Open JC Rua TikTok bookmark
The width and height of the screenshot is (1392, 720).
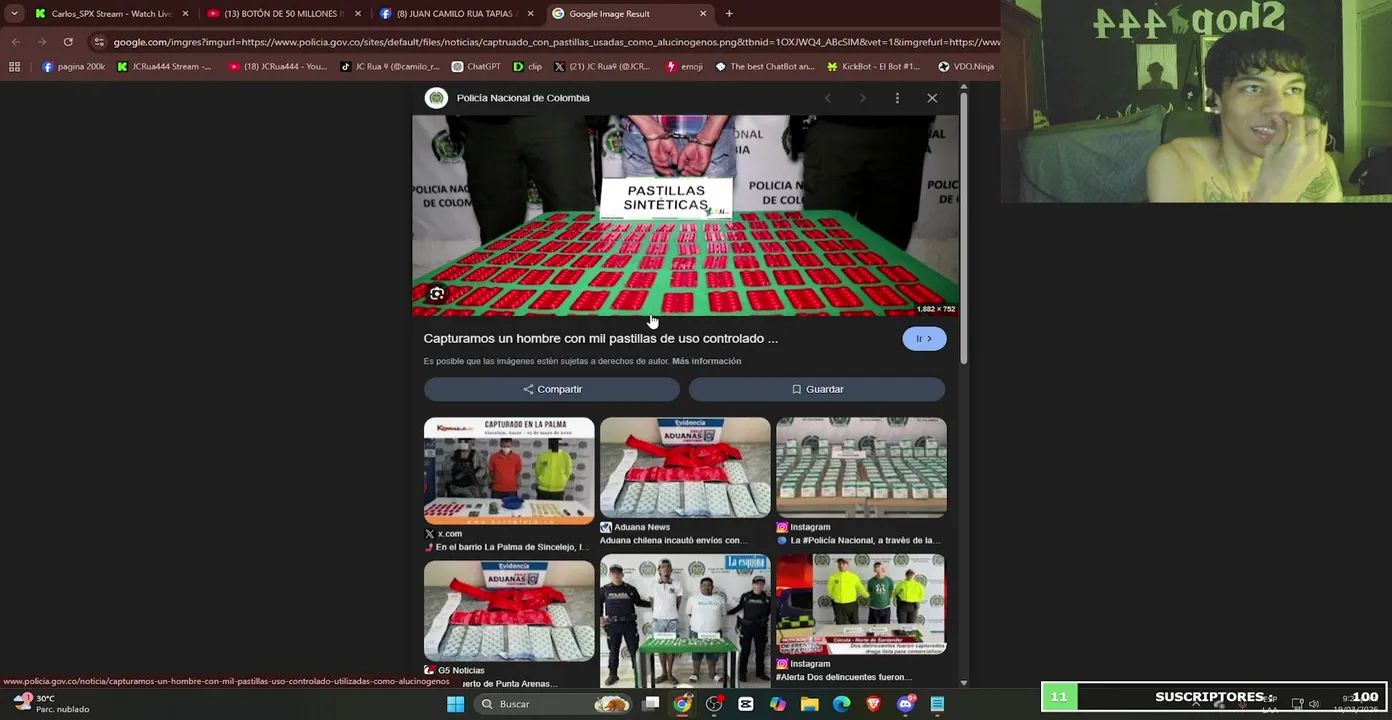(x=389, y=67)
